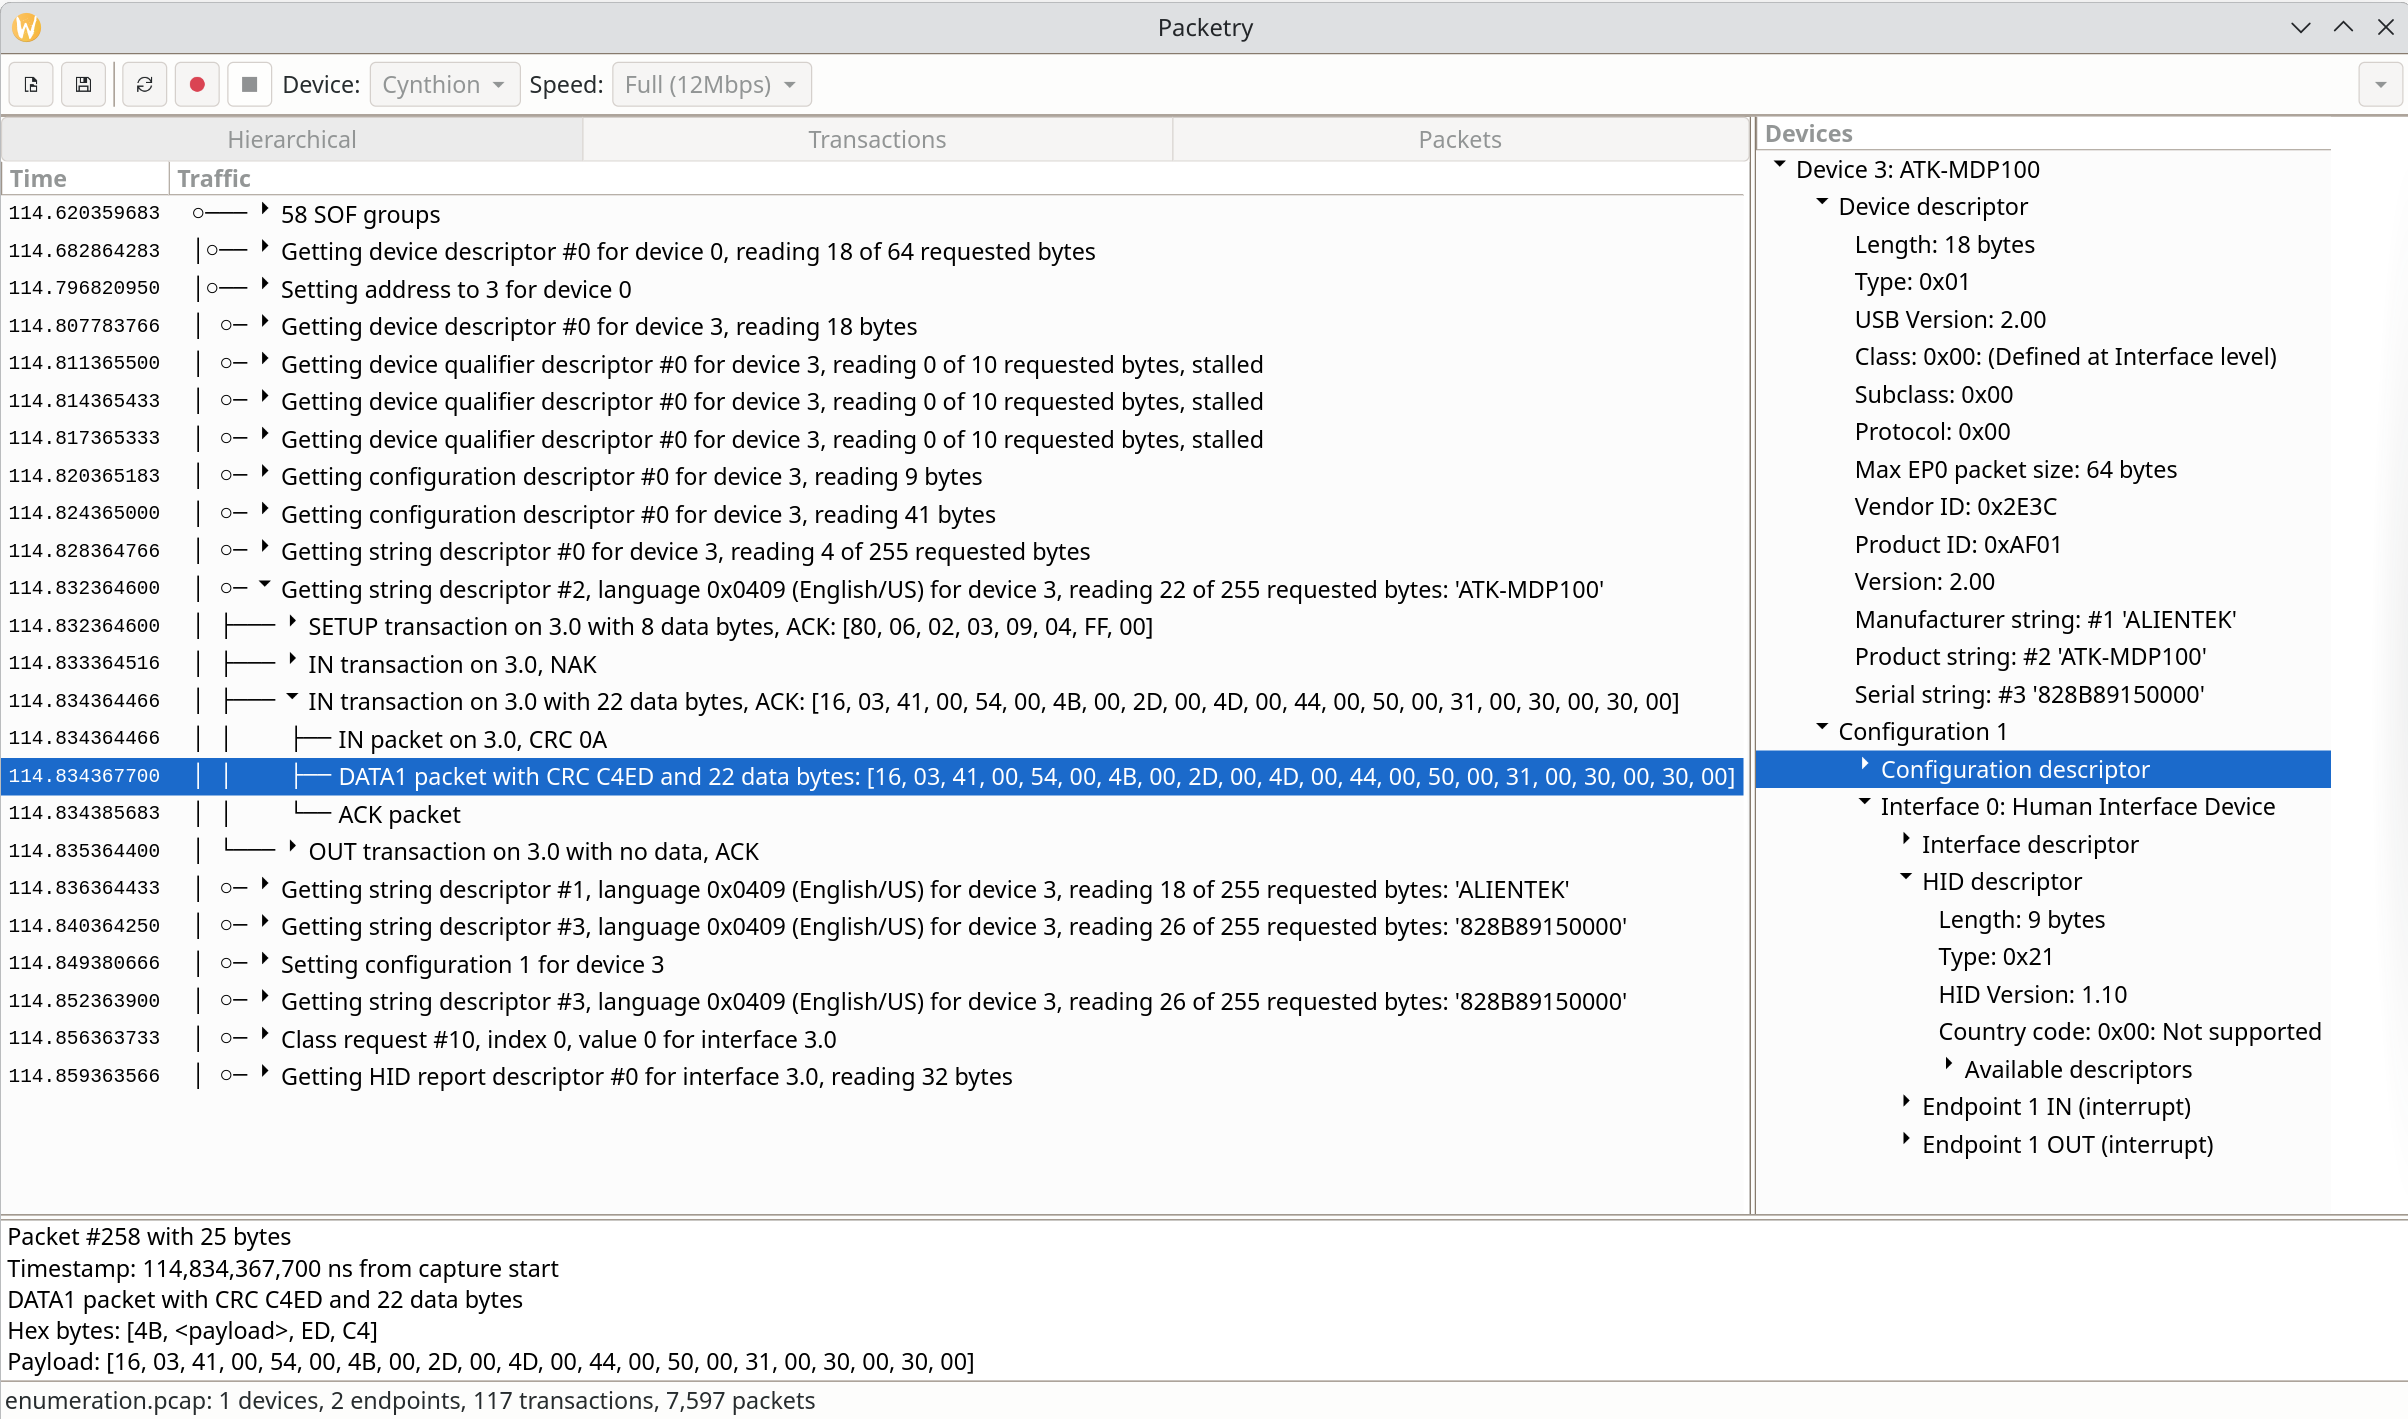This screenshot has height=1419, width=2408.
Task: Open the Speed dropdown showing Full (12Mbps)
Action: [x=711, y=85]
